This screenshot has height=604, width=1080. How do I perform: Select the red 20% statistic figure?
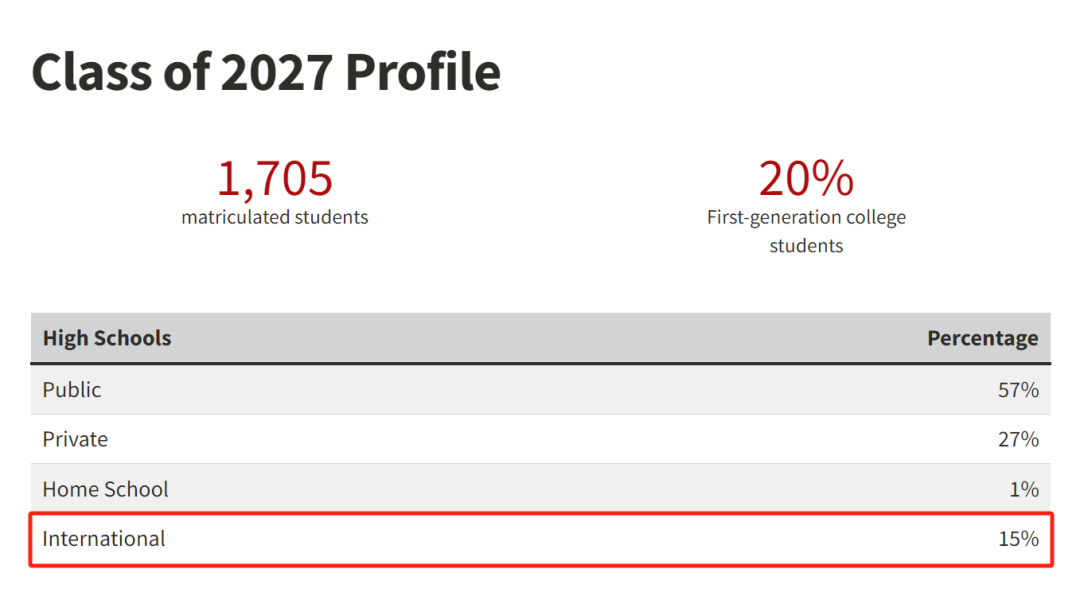click(806, 178)
